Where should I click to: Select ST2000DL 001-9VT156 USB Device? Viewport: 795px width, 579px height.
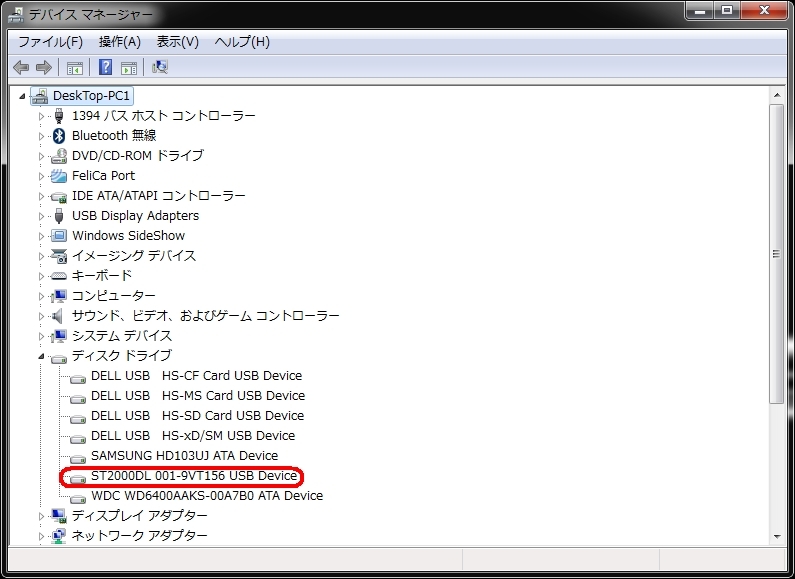(x=194, y=476)
